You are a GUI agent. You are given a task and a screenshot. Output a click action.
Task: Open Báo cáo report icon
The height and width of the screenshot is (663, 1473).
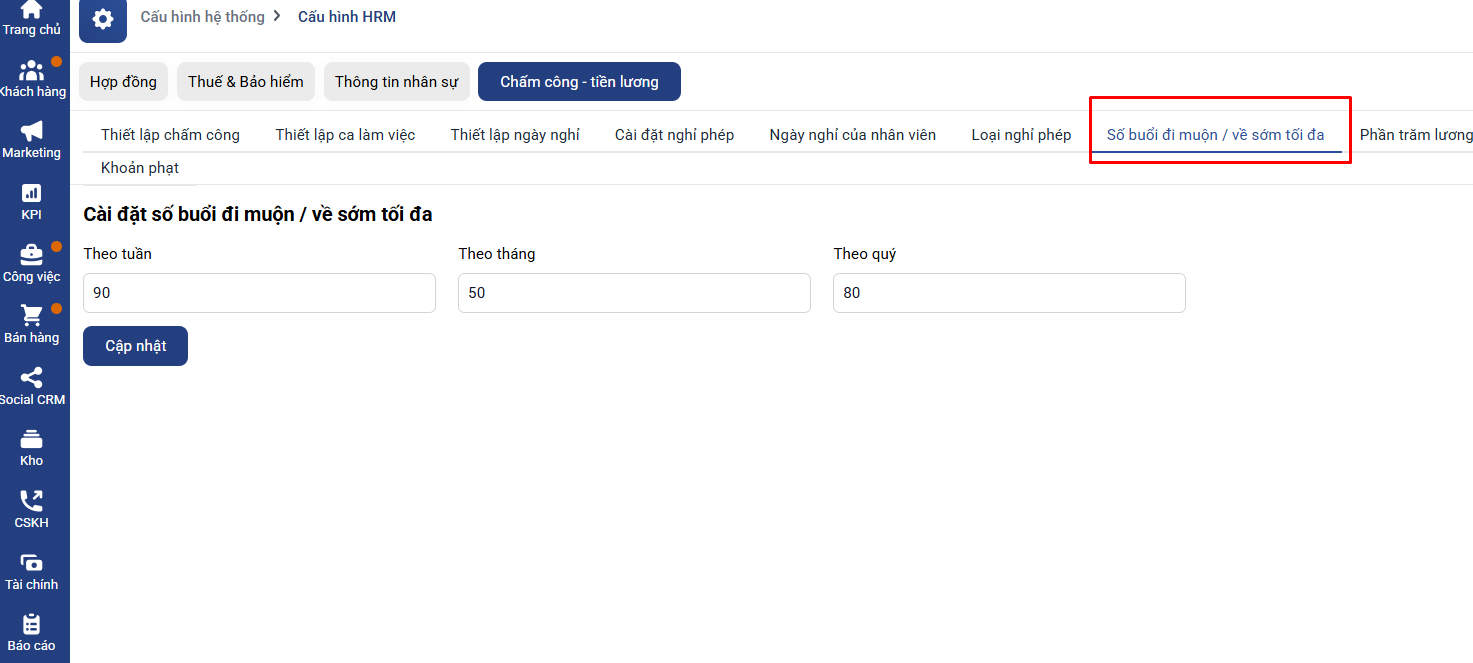point(31,625)
